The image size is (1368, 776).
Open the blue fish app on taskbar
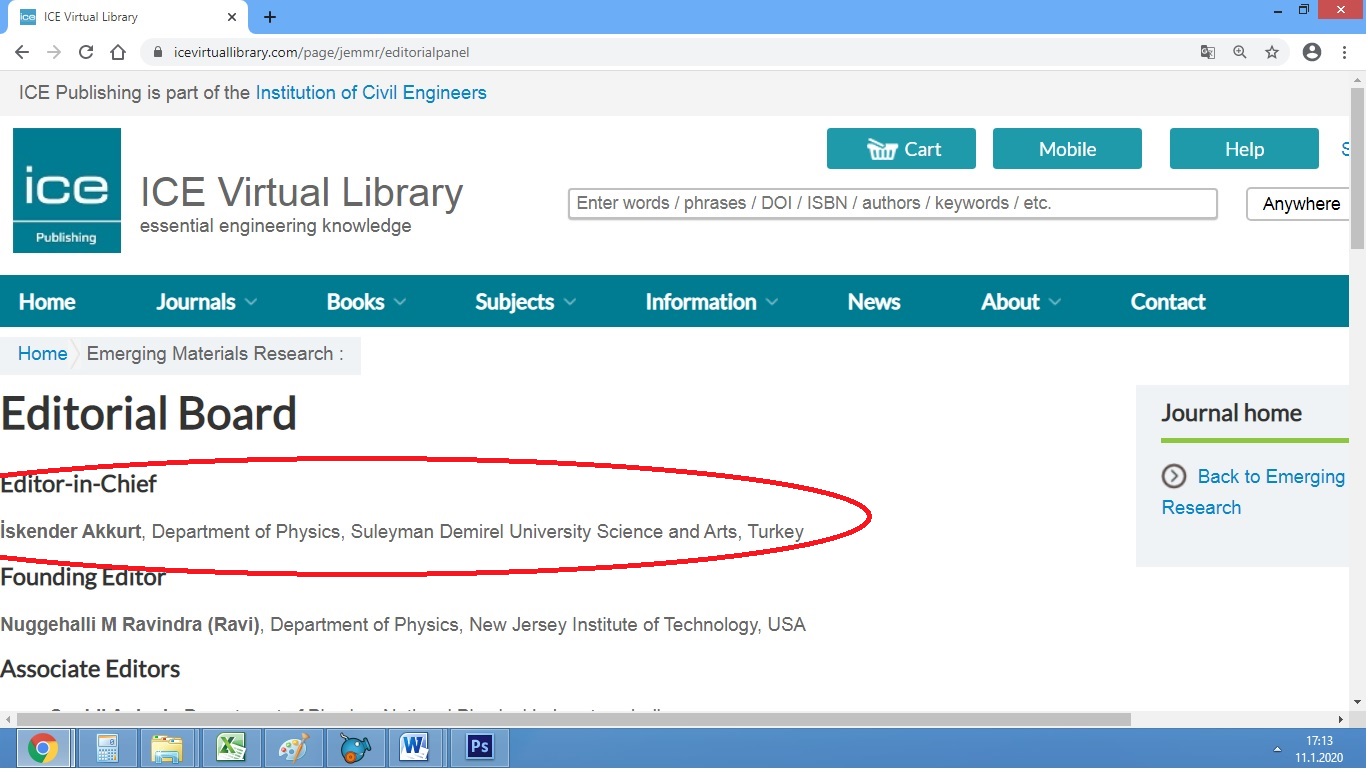[x=355, y=748]
